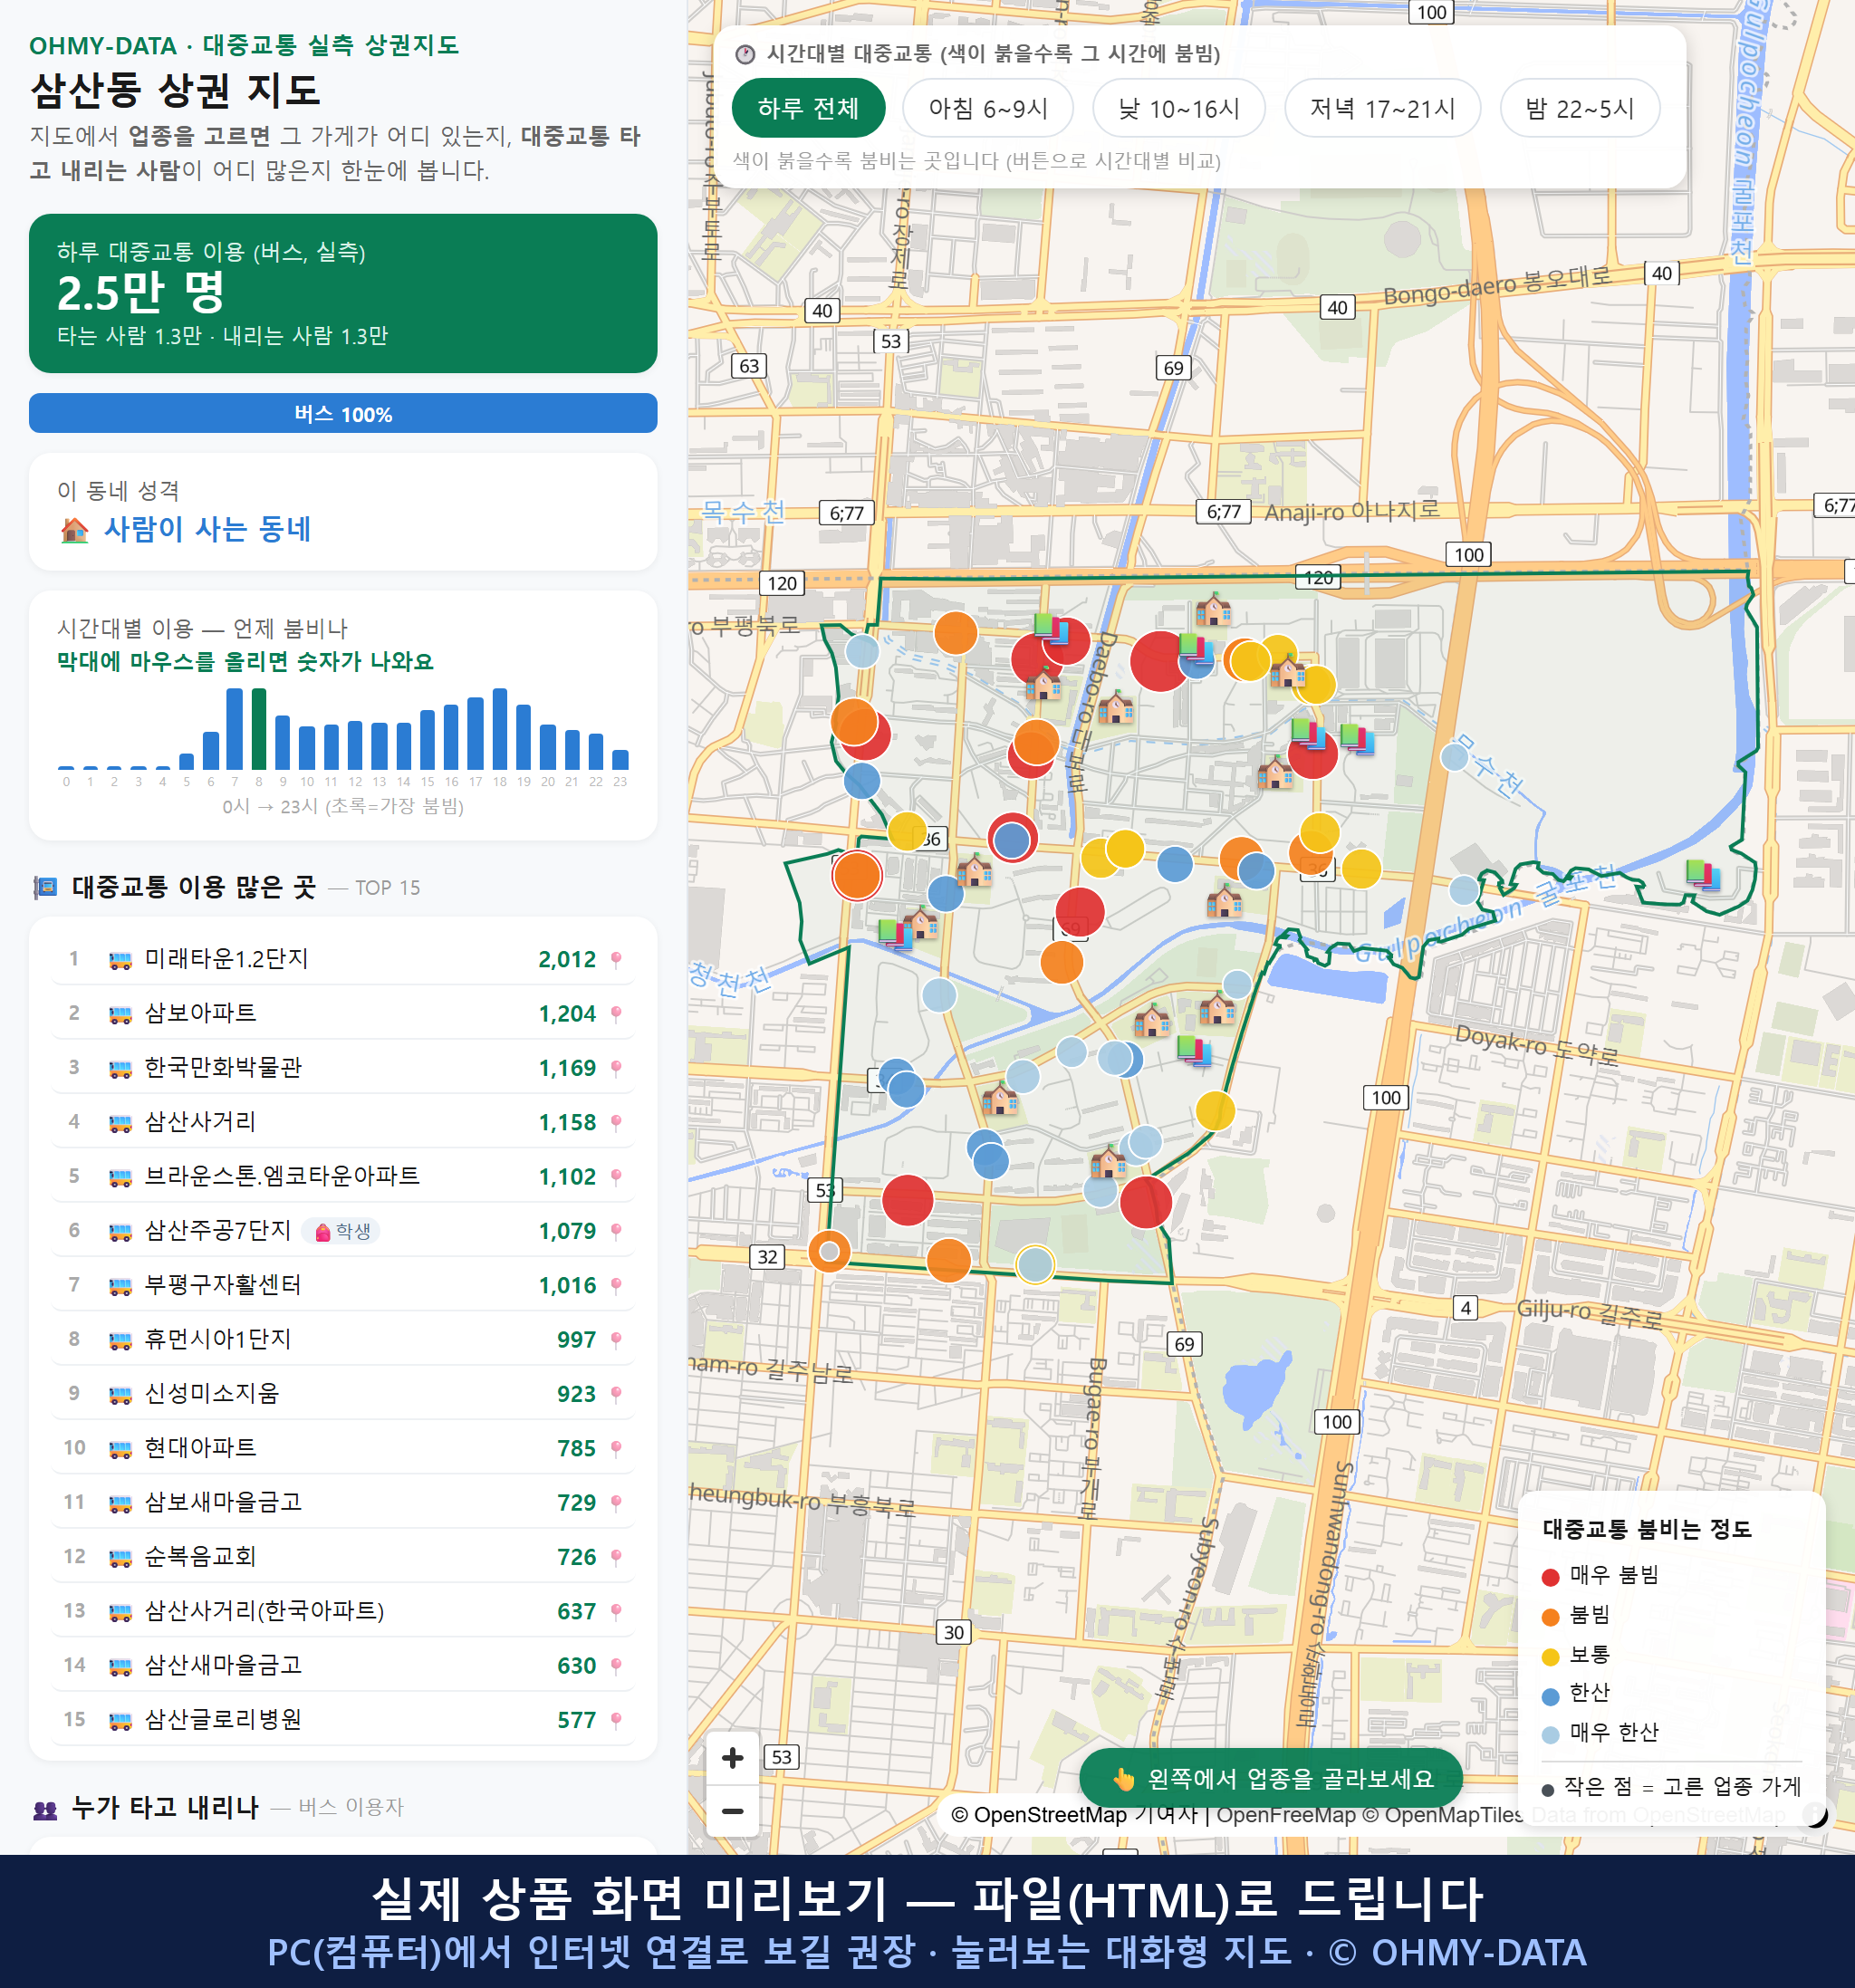Click the clock icon in time filter panel
1855x1988 pixels.
[745, 54]
